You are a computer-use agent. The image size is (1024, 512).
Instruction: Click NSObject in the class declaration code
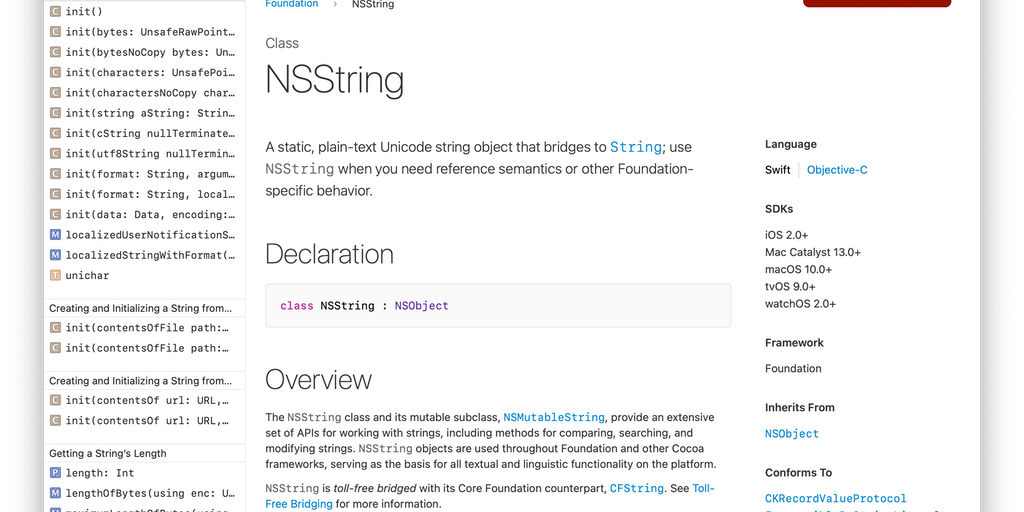(x=421, y=306)
